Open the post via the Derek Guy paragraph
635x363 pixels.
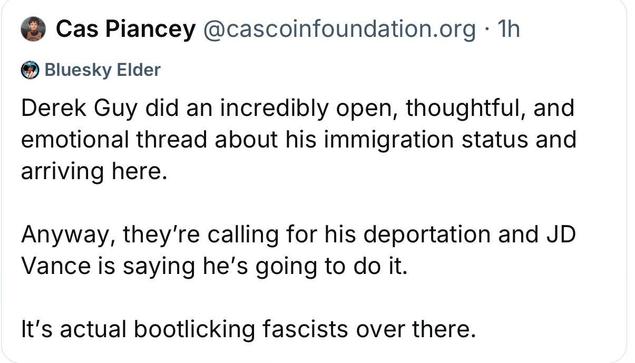point(298,140)
